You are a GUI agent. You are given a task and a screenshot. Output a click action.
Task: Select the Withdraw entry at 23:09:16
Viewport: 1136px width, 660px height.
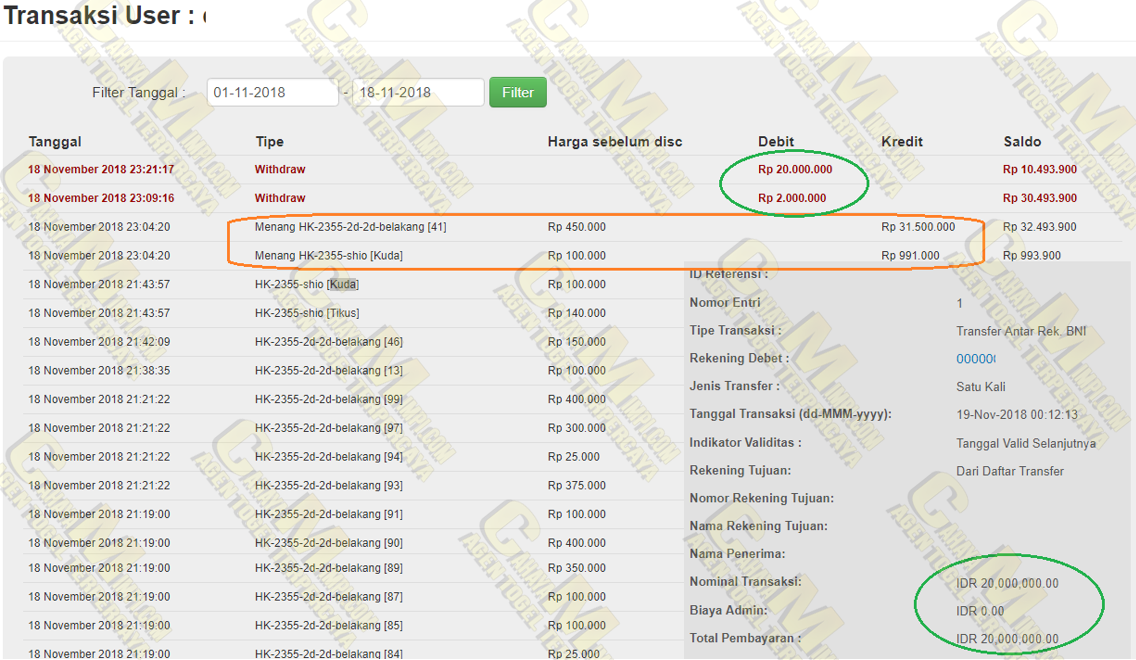click(280, 198)
